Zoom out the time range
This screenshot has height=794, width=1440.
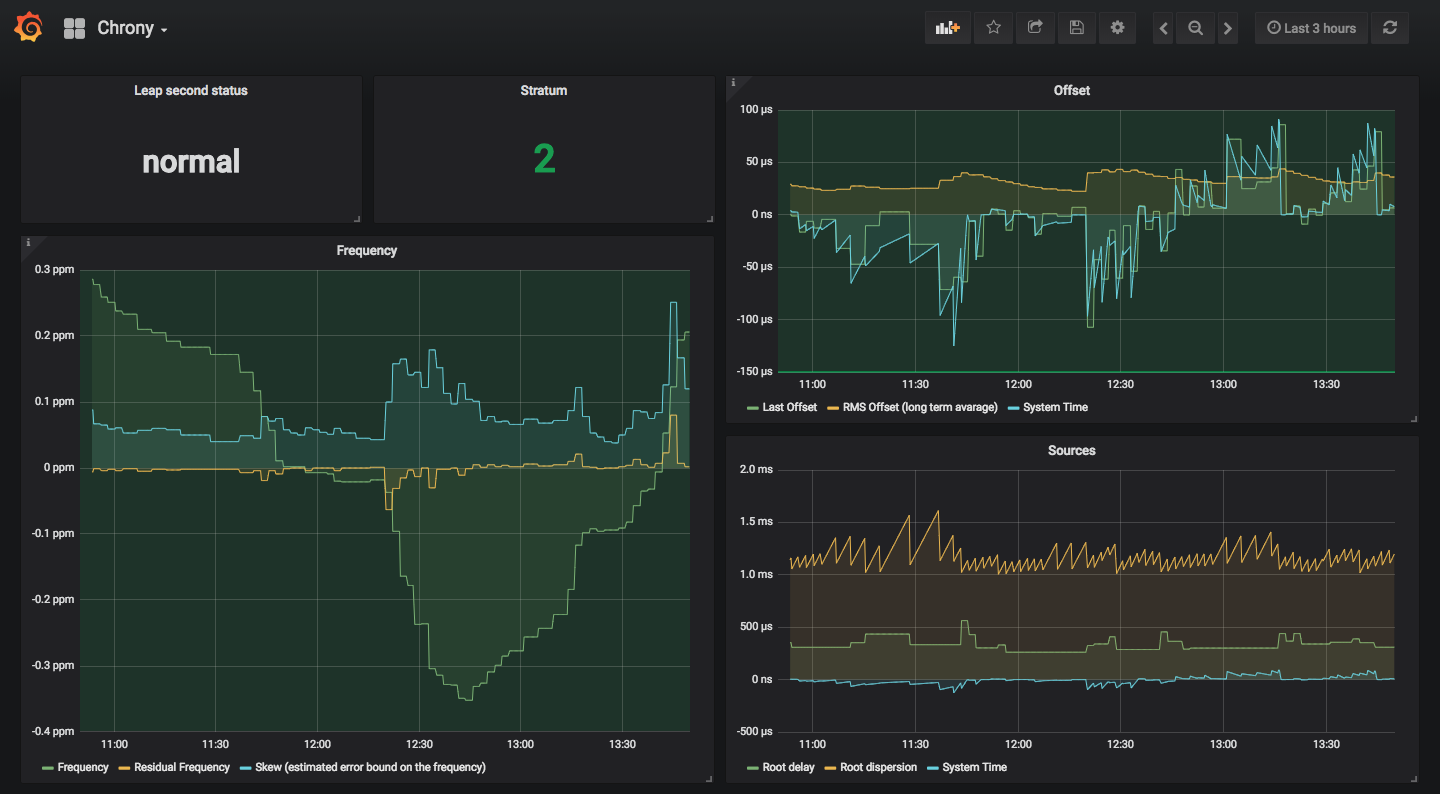(1195, 28)
